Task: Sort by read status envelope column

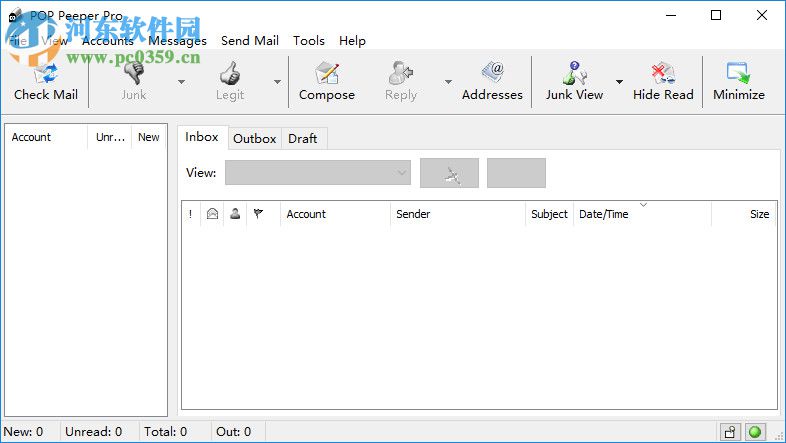Action: coord(212,214)
